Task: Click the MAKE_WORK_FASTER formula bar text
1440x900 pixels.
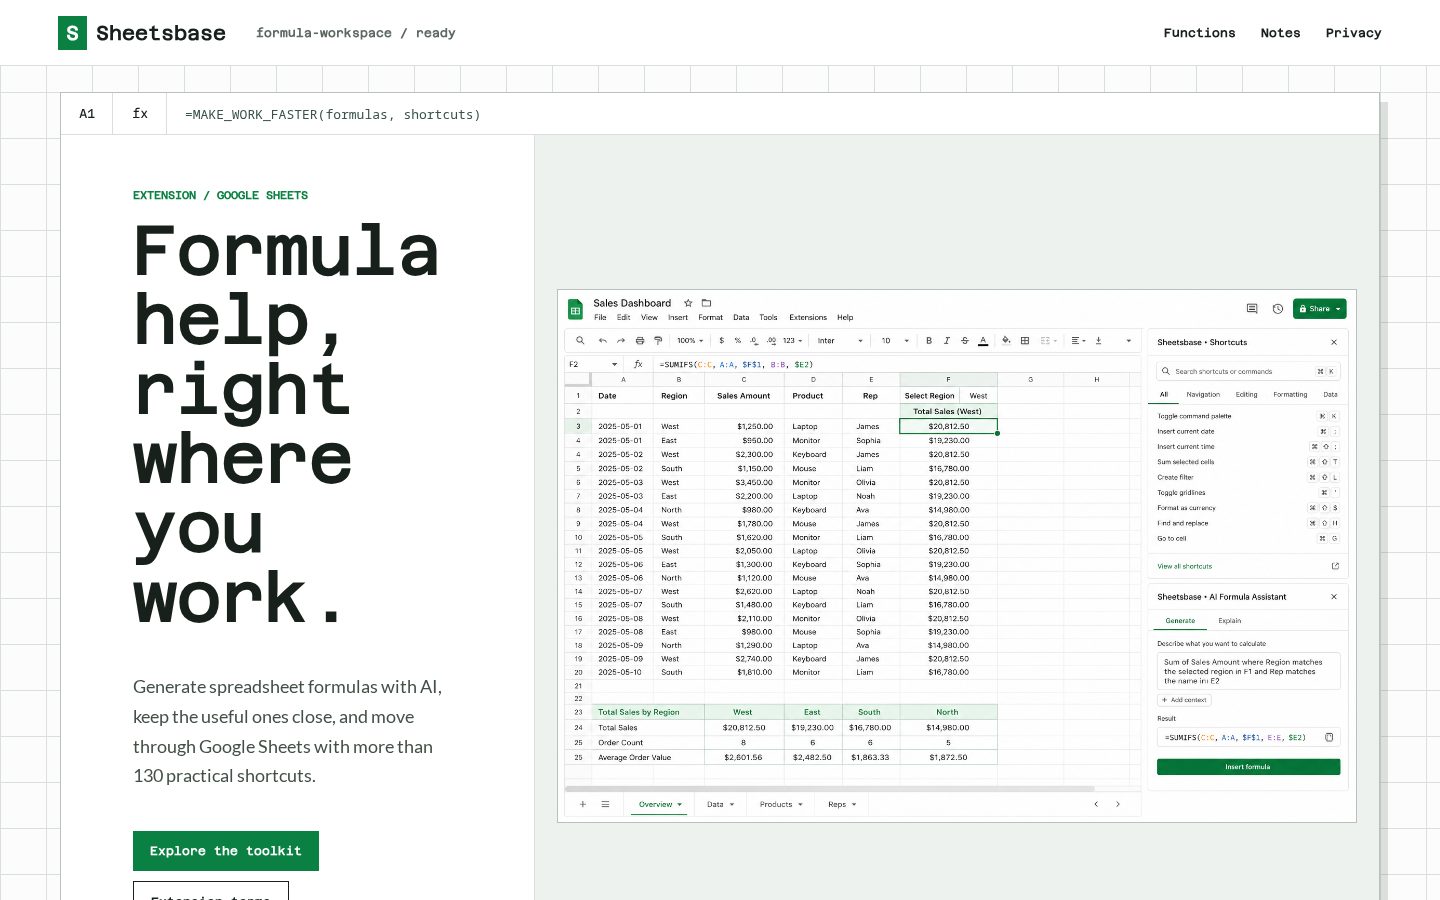Action: point(333,115)
